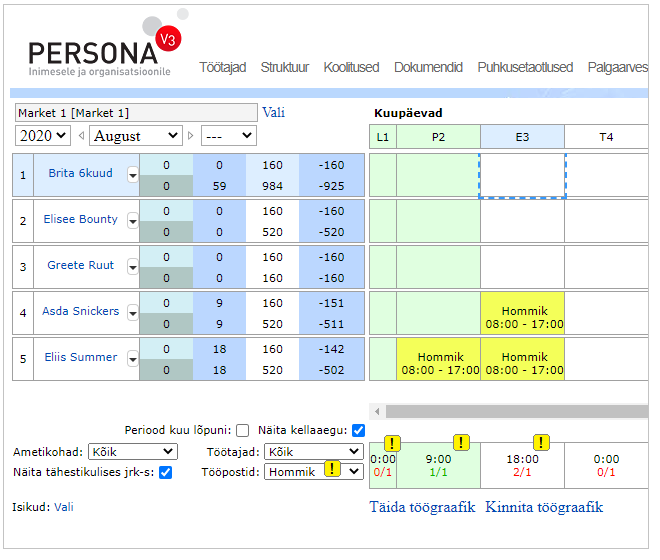Toggle Näita tähestikulises jrk-s checkbox
660x560 pixels.
[166, 472]
